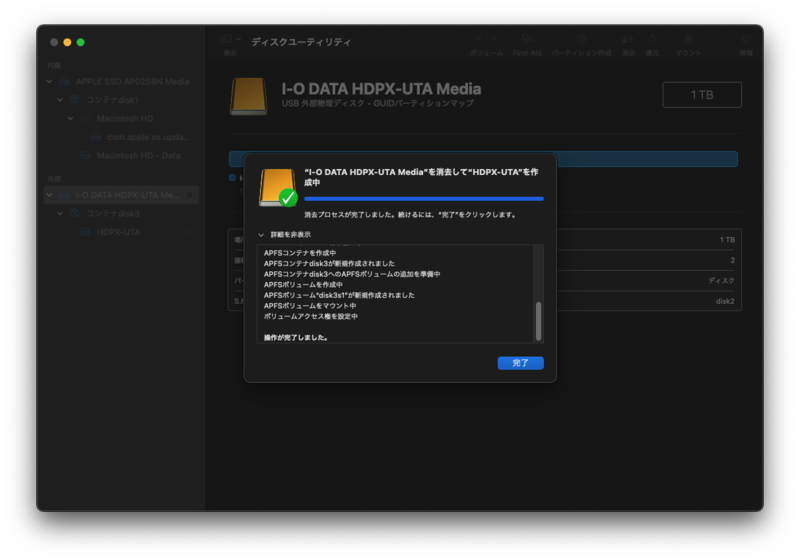Viewport: 800px width, 560px height.
Task: Click the remove volume minus icon
Action: coord(494,39)
